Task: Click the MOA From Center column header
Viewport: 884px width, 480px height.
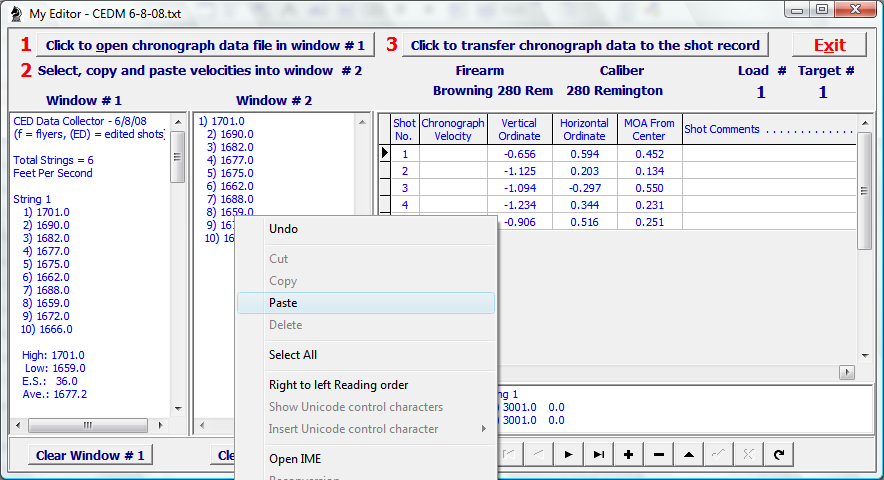Action: [x=649, y=129]
